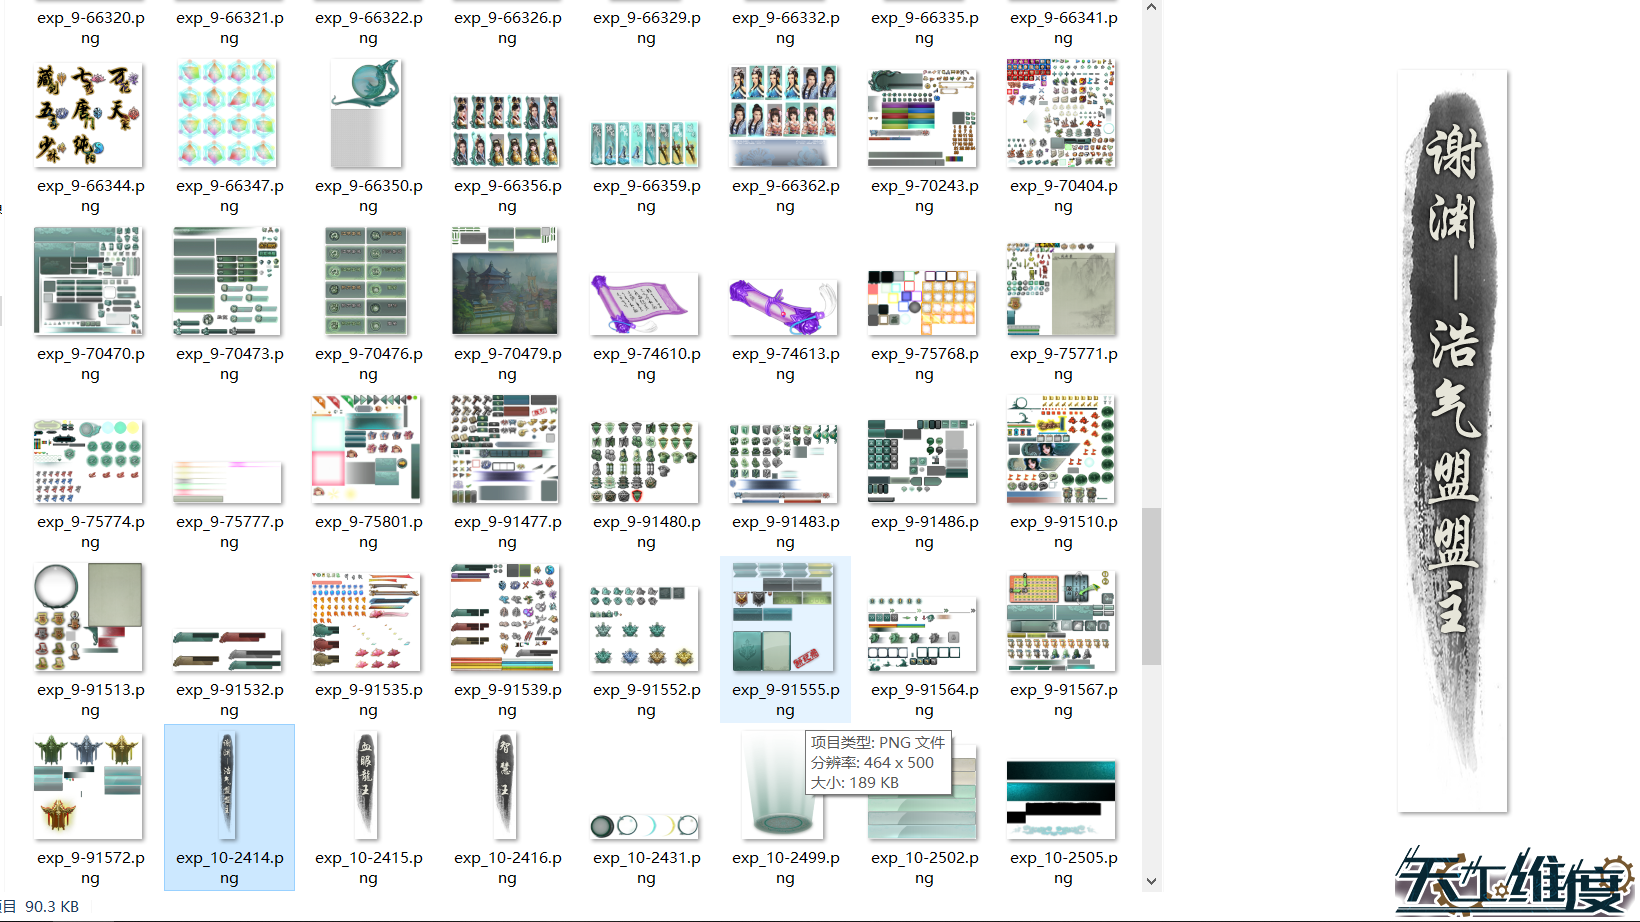
Task: Click exp_9-66347.png pastel hexagon thumbnail
Action: (227, 114)
